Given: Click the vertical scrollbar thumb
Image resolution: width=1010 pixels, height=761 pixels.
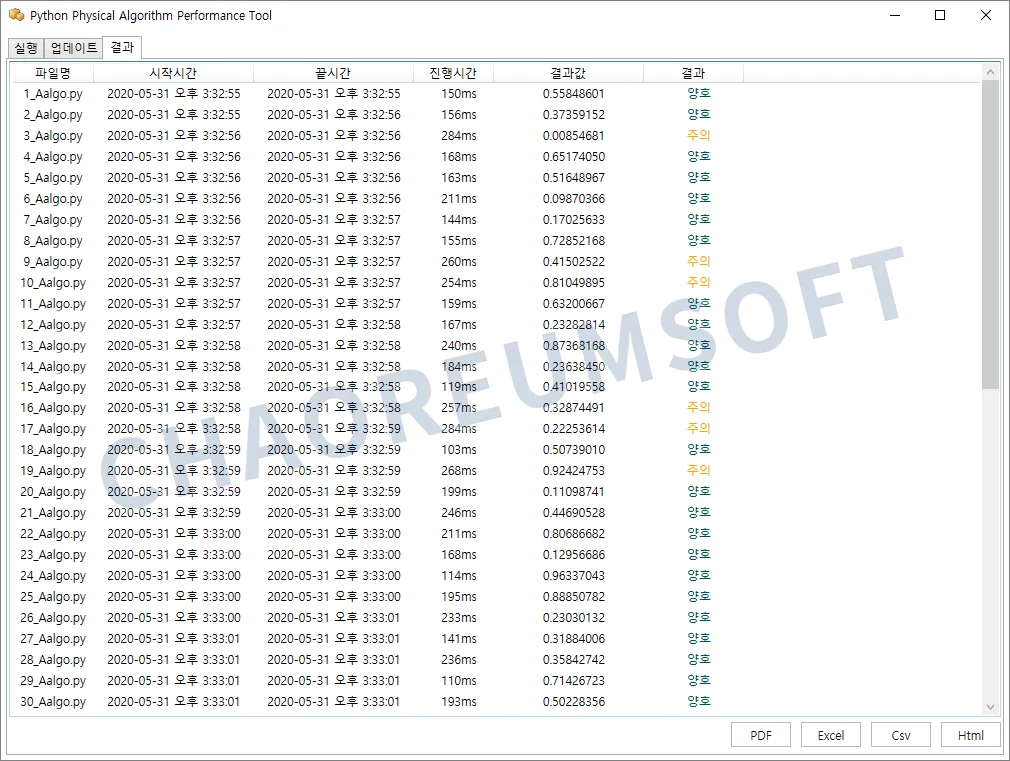Looking at the screenshot, I should [x=990, y=235].
